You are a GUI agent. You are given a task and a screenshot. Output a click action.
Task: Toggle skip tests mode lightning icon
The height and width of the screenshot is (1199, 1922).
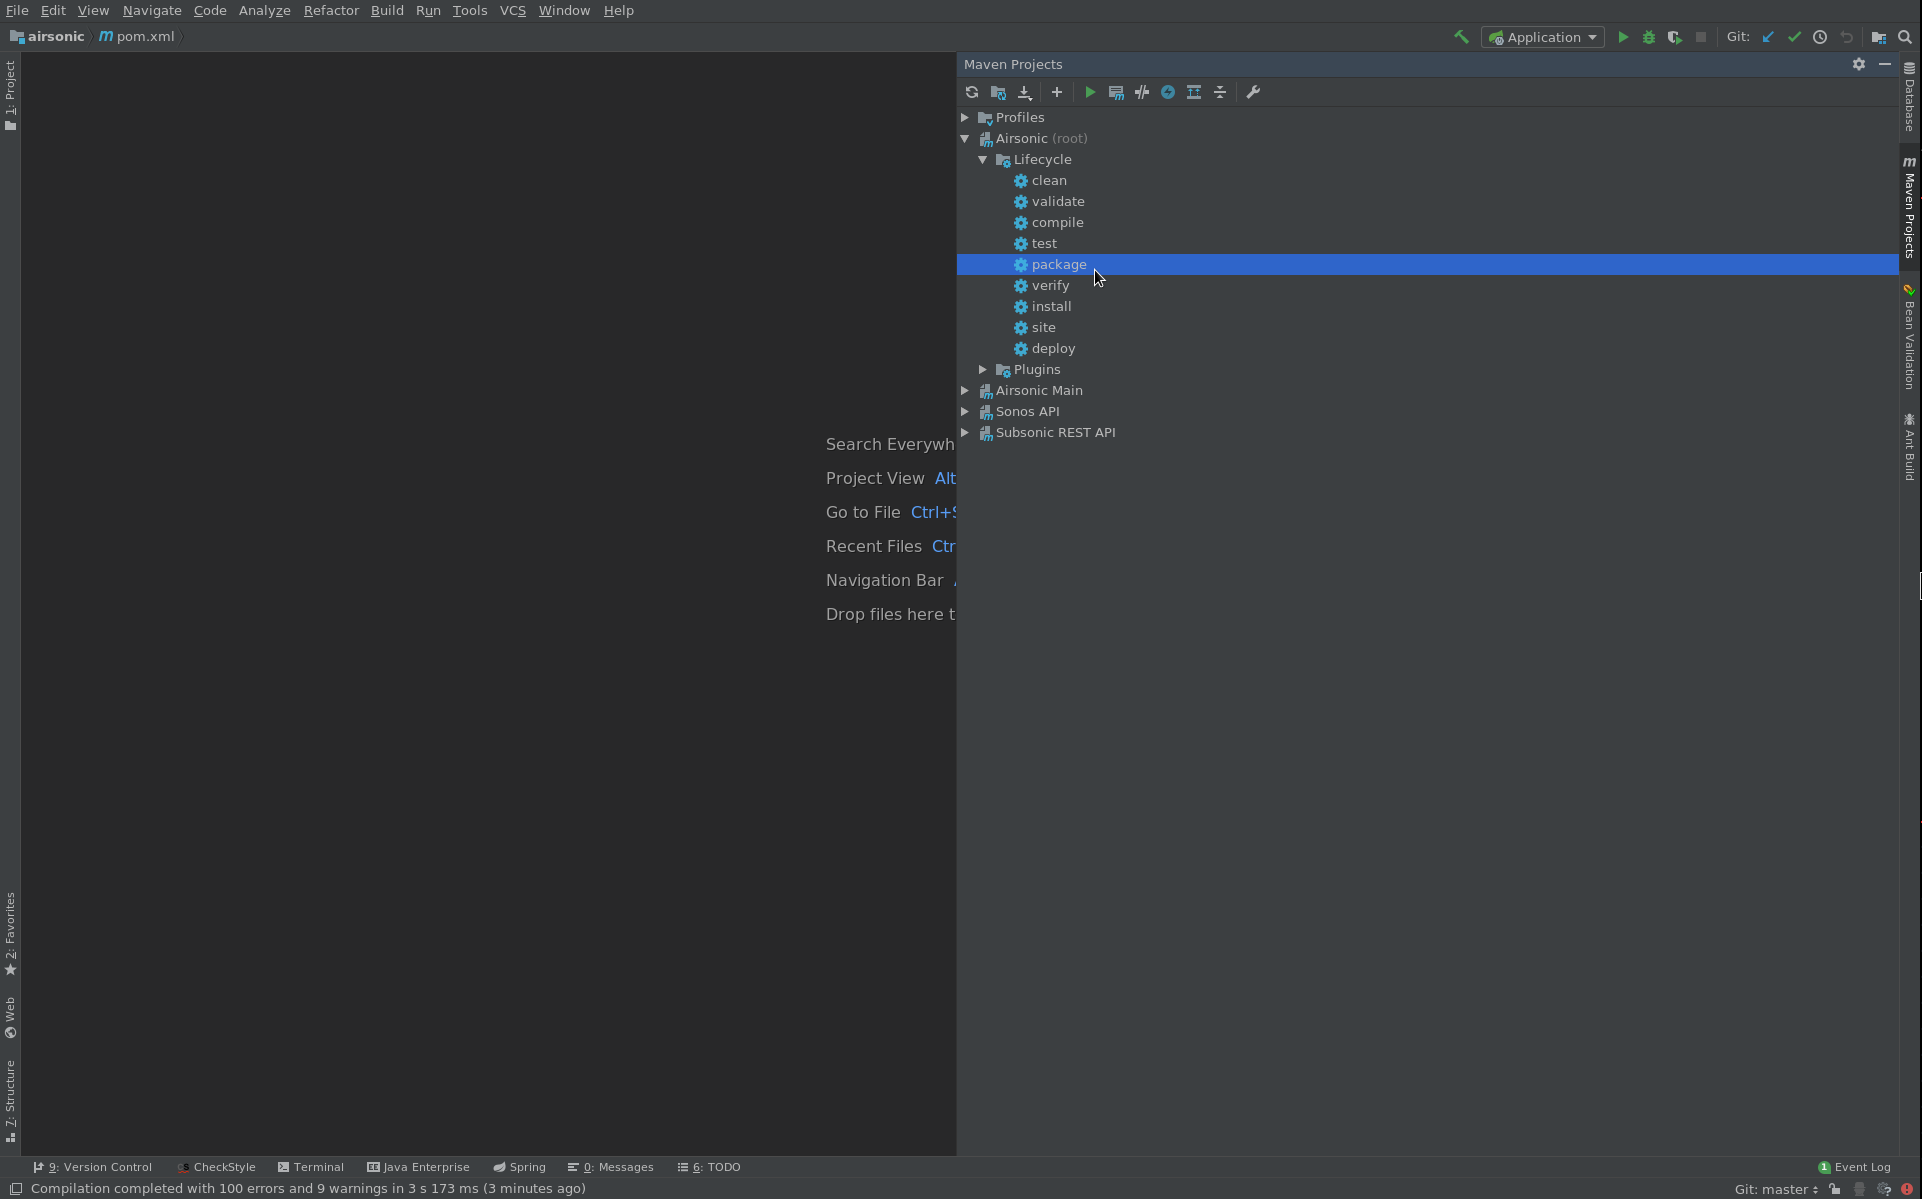click(1168, 92)
